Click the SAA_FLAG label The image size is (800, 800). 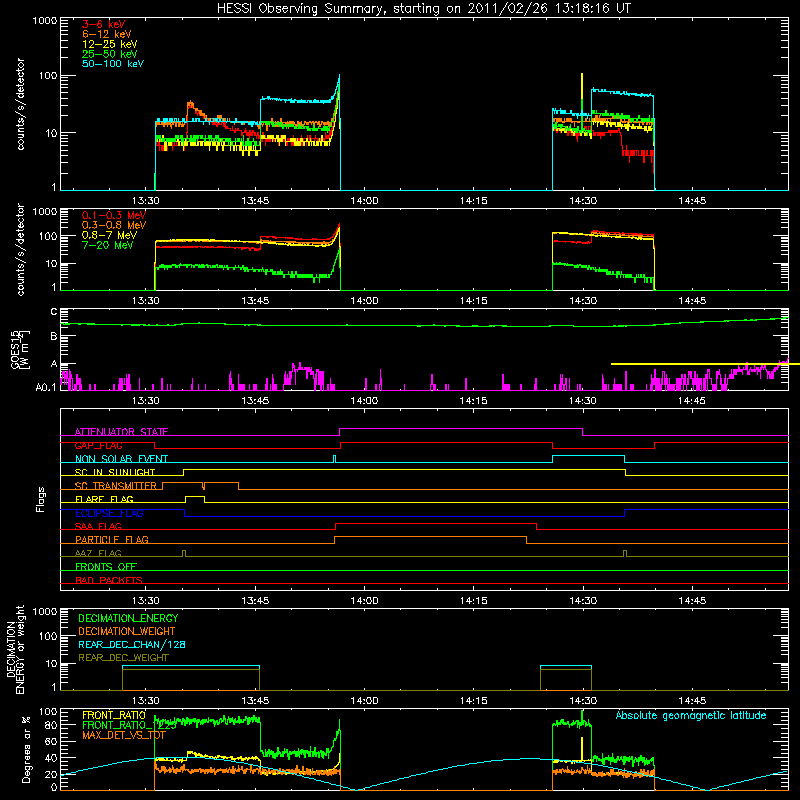point(98,526)
